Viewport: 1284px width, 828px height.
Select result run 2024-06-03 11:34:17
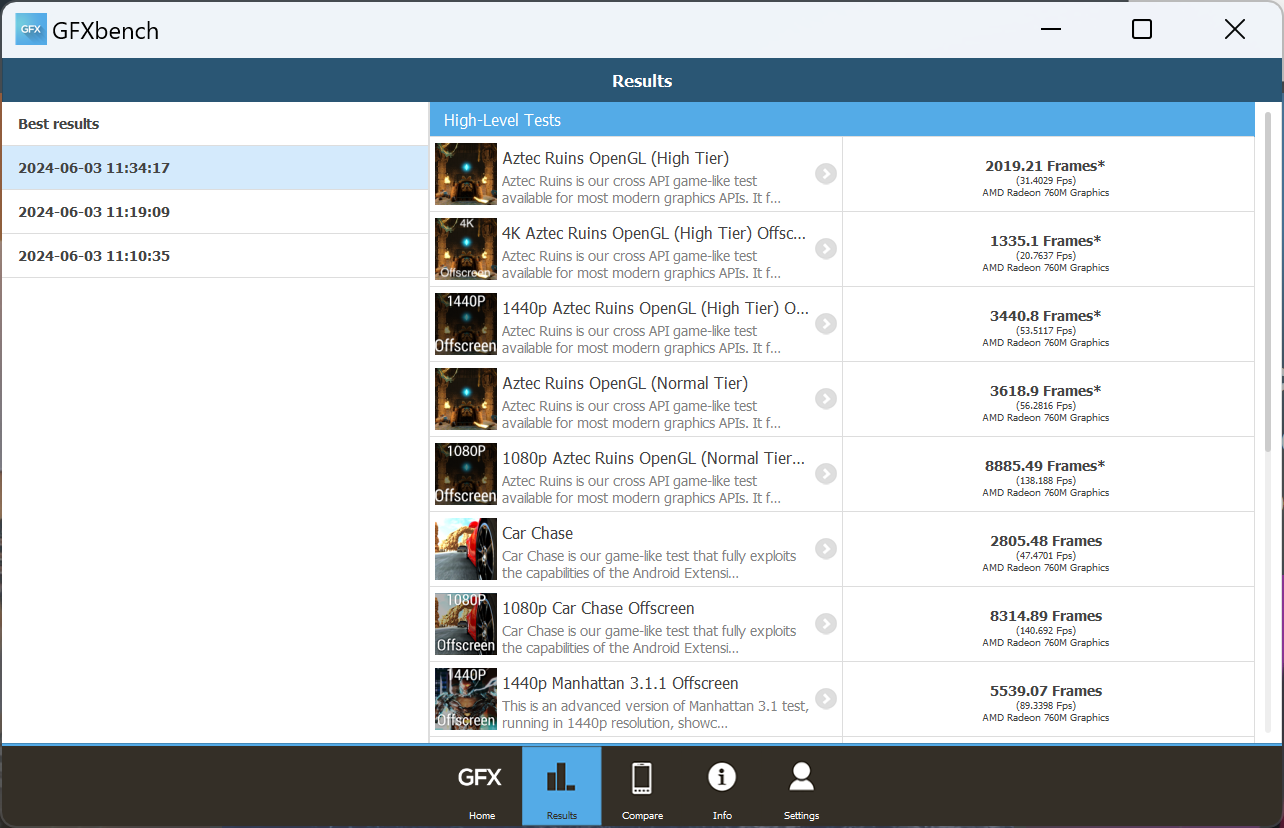point(215,168)
